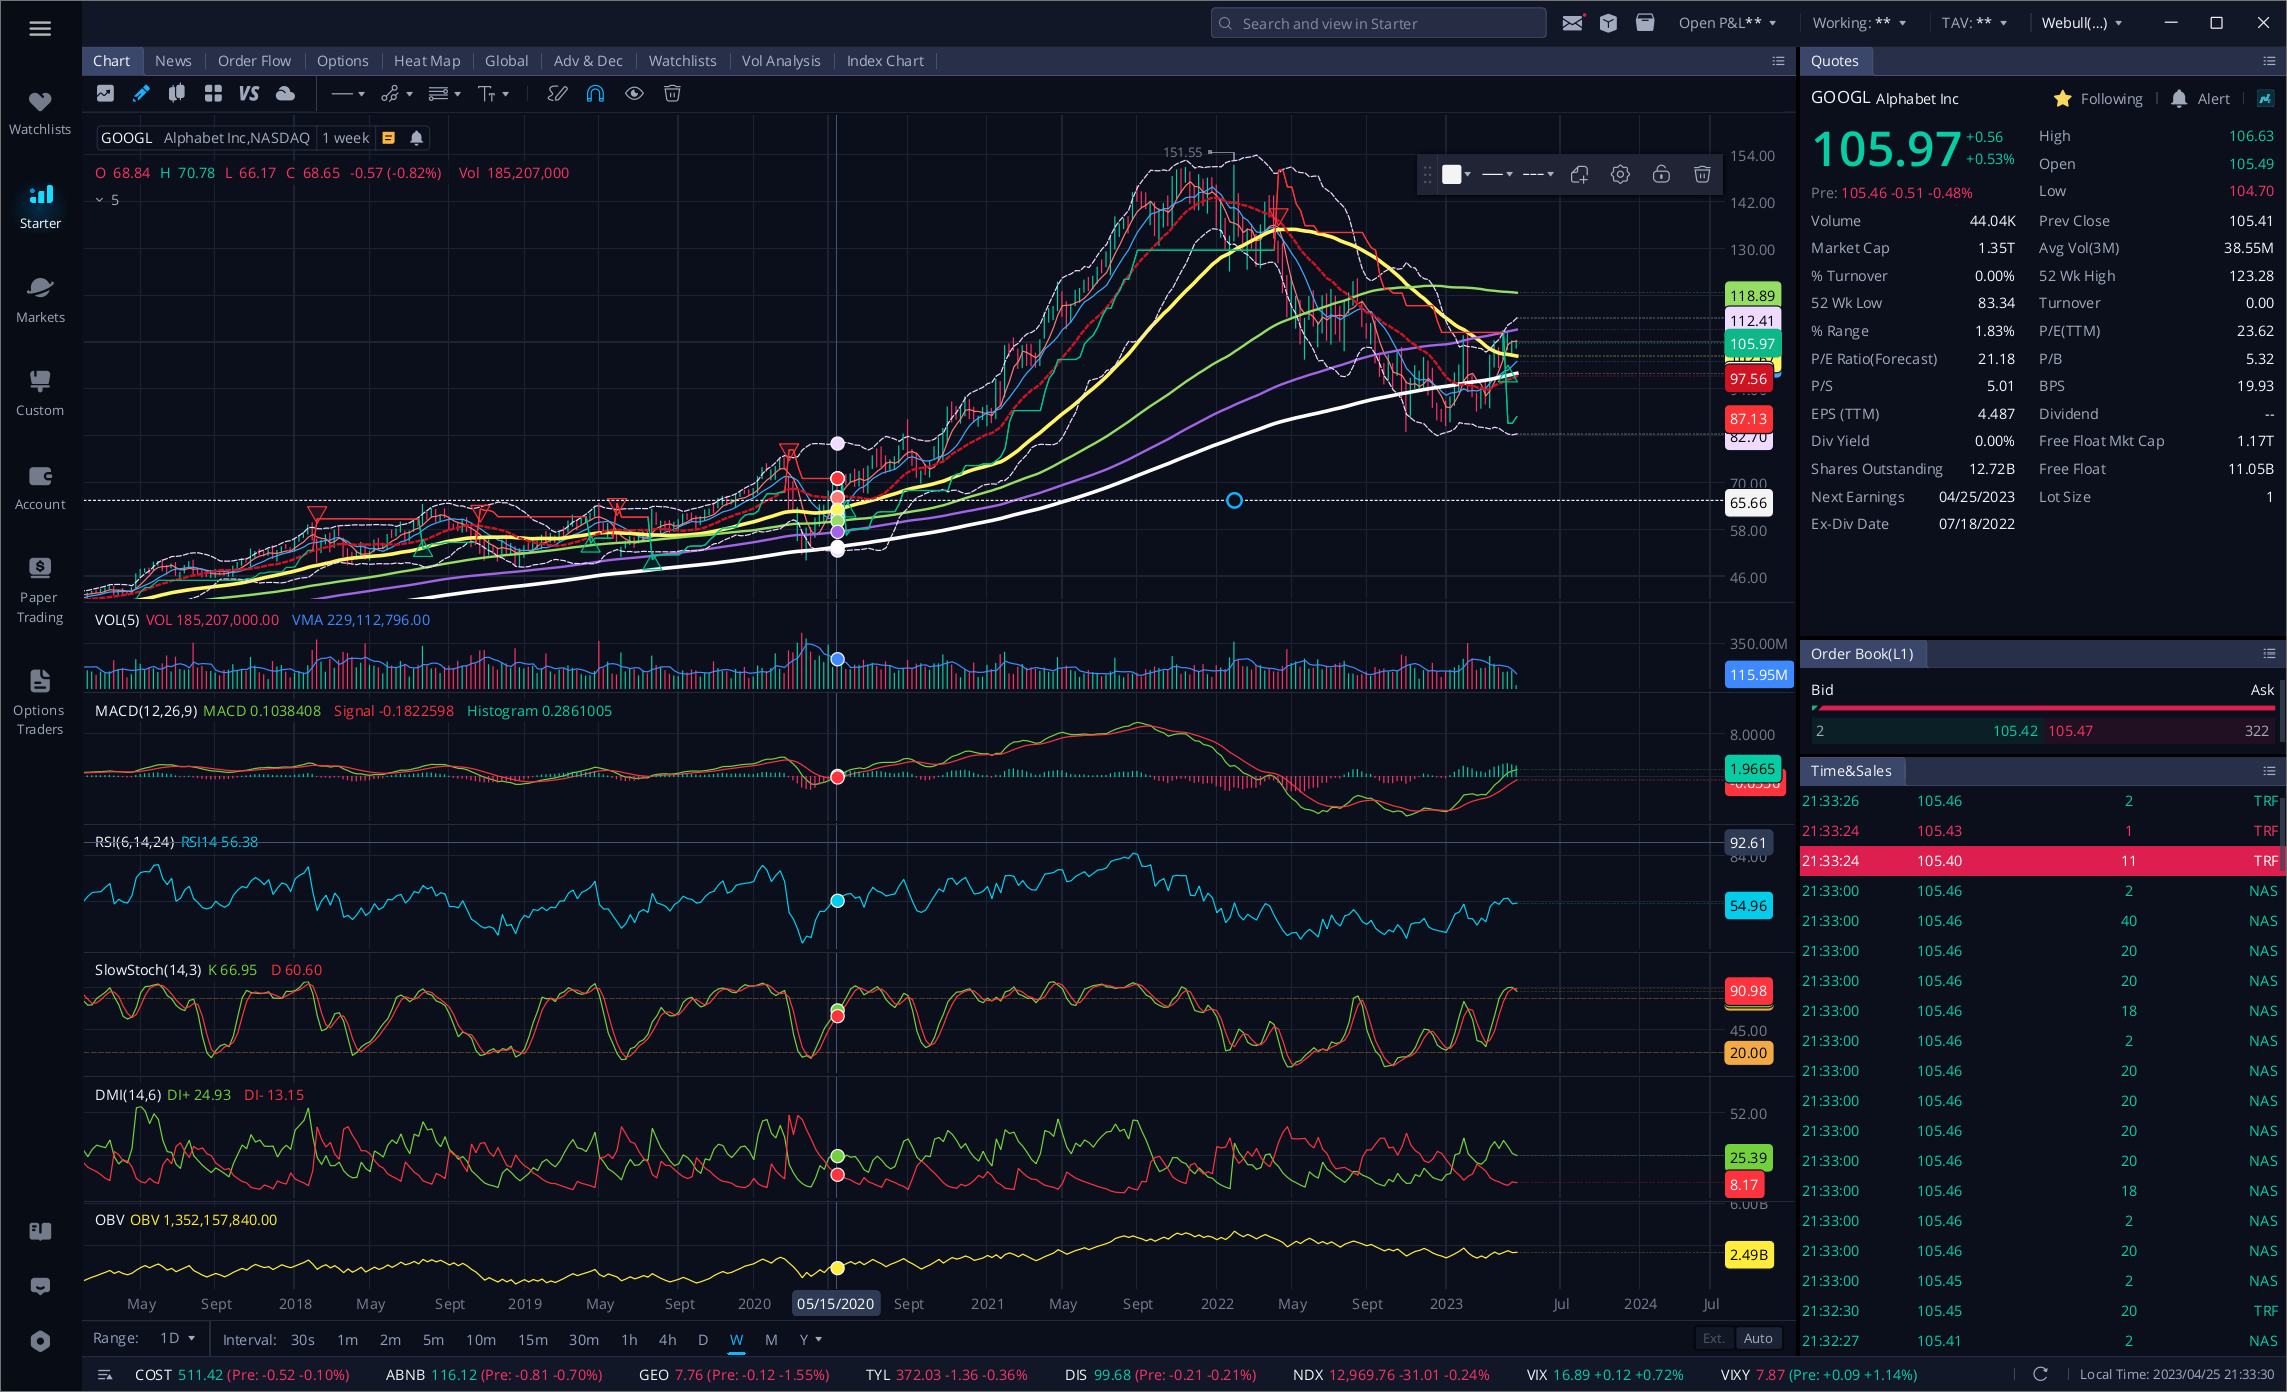
Task: Open the candlestick chart type icon
Action: pyautogui.click(x=177, y=94)
